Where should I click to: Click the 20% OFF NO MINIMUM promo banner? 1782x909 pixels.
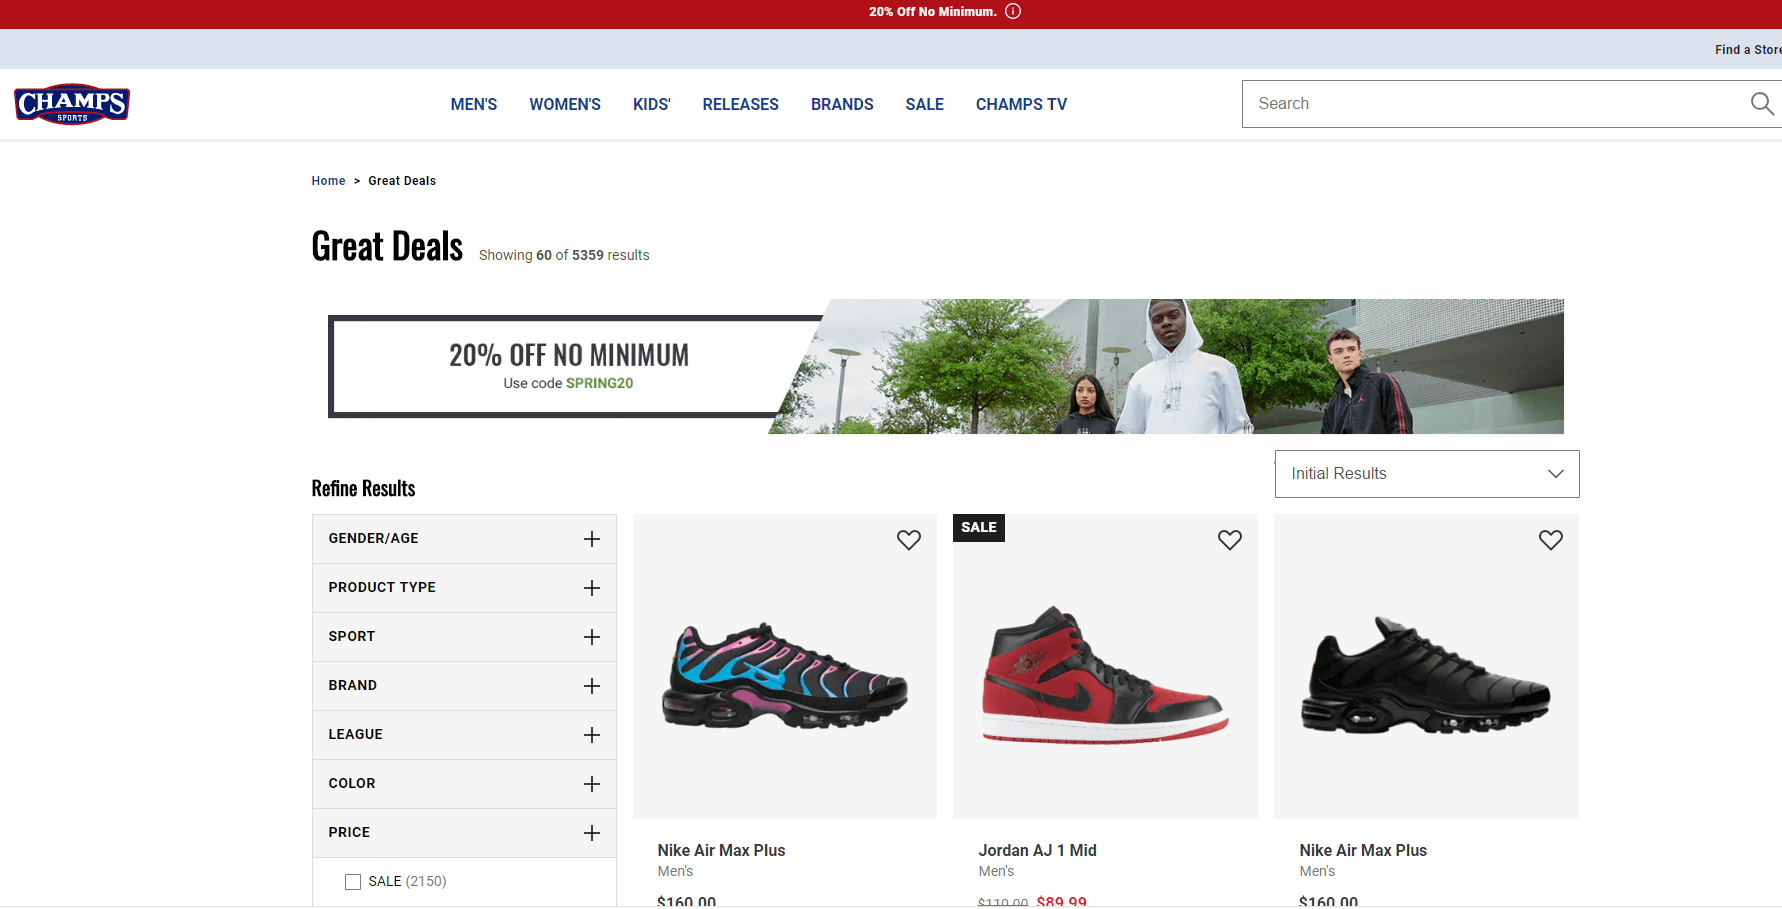(946, 367)
